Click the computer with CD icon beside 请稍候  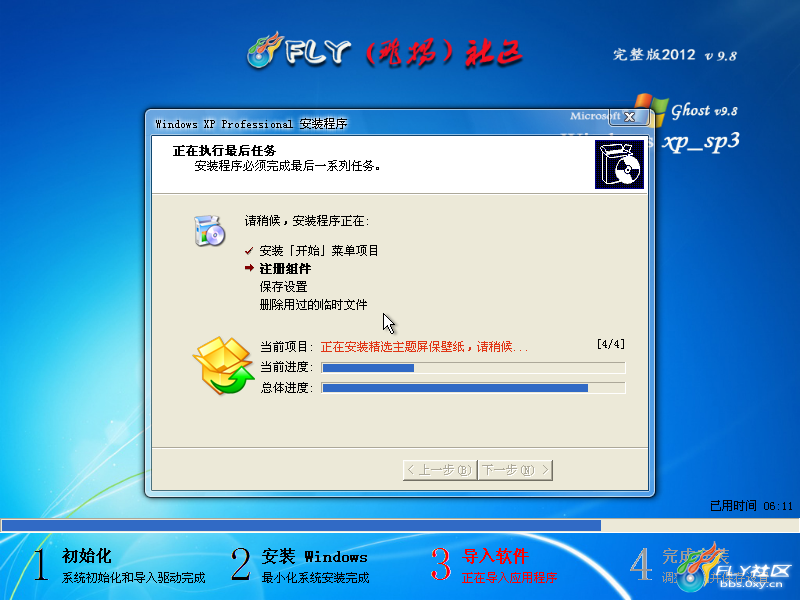[x=209, y=231]
